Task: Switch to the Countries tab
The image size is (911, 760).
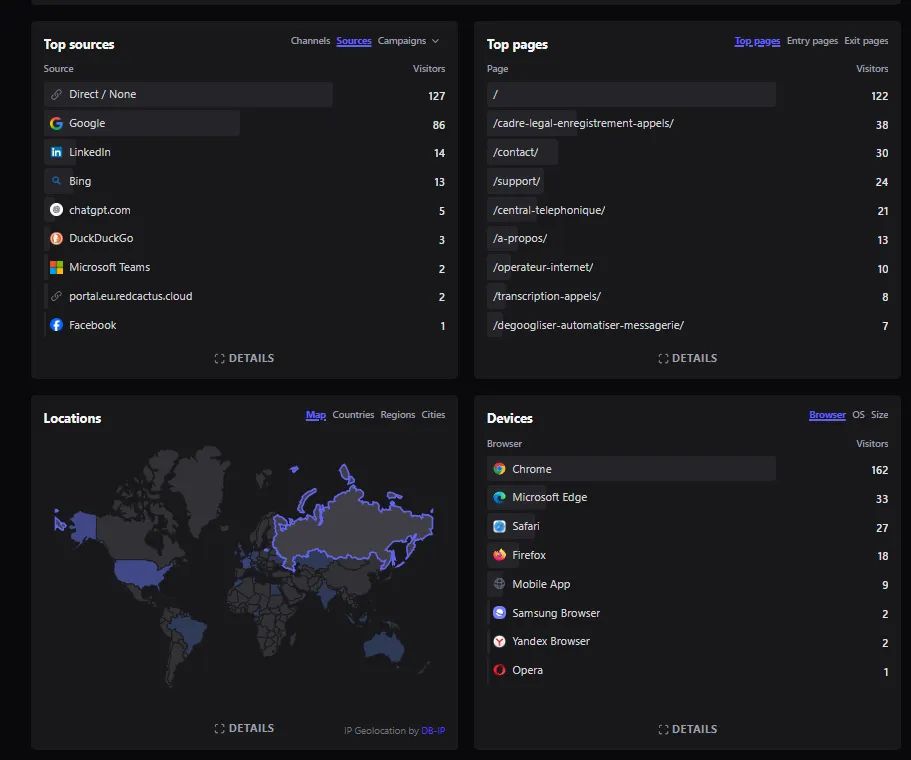Action: tap(353, 415)
